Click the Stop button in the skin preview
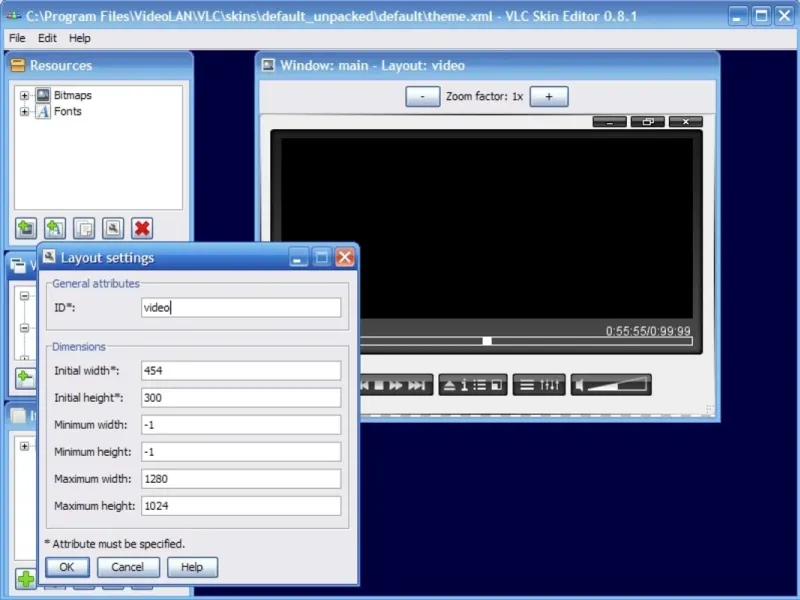 [x=379, y=385]
